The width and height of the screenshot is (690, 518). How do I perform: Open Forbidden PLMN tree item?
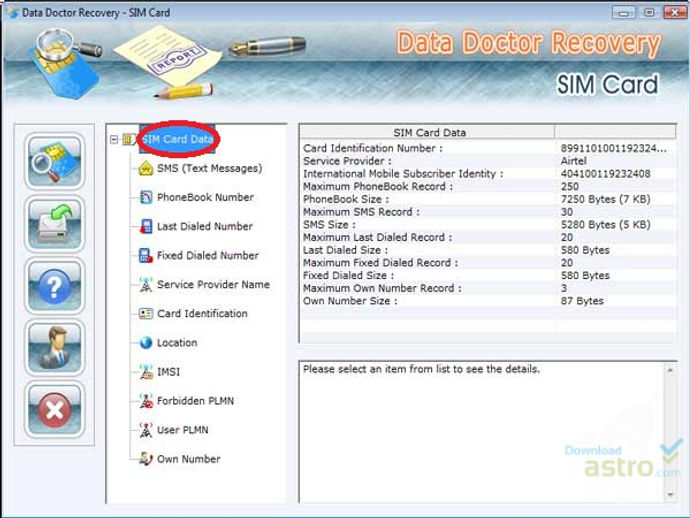pos(195,401)
